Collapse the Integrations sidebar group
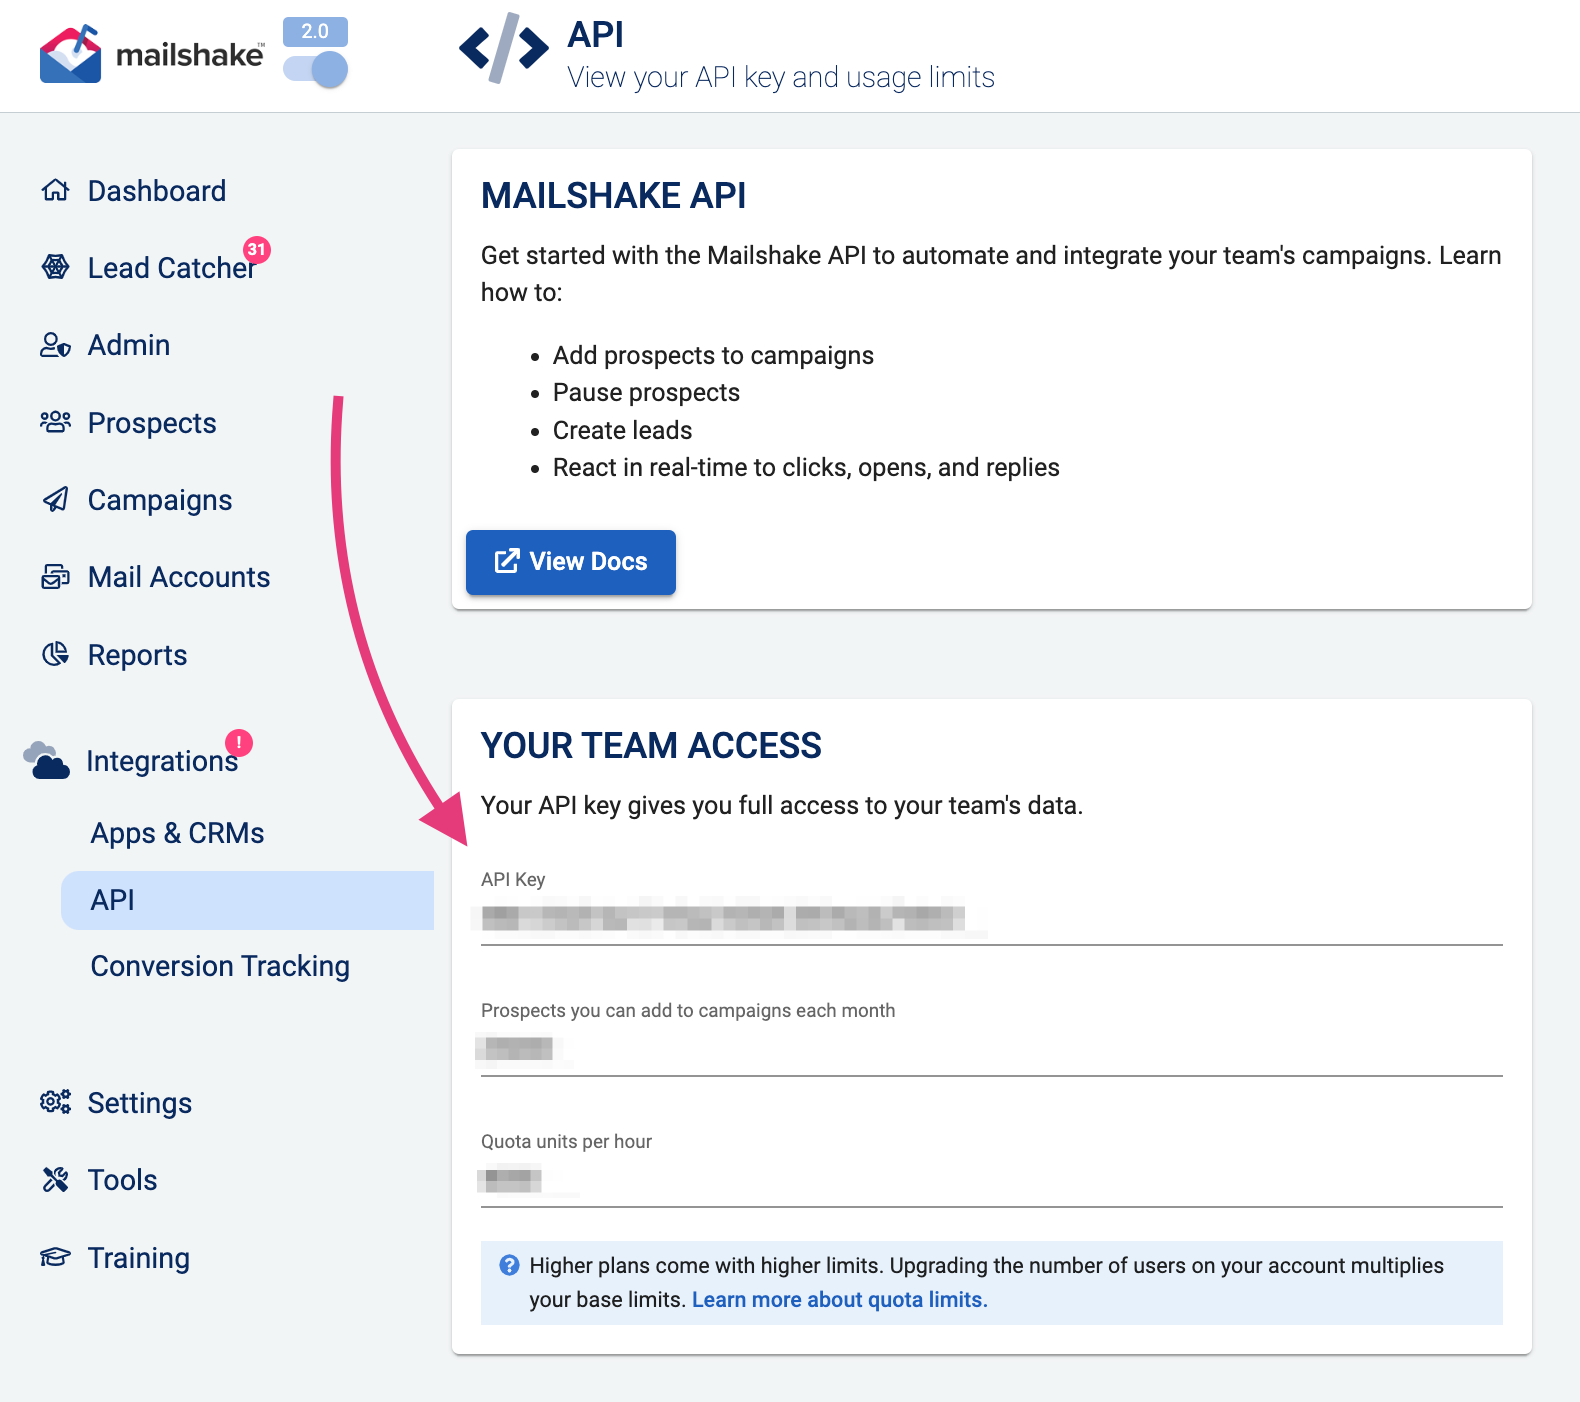The width and height of the screenshot is (1580, 1402). (162, 761)
